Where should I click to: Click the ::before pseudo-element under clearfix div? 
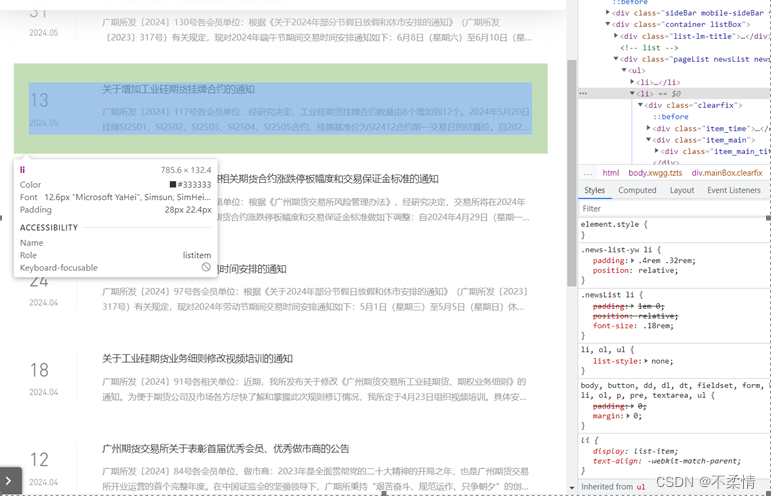[671, 117]
